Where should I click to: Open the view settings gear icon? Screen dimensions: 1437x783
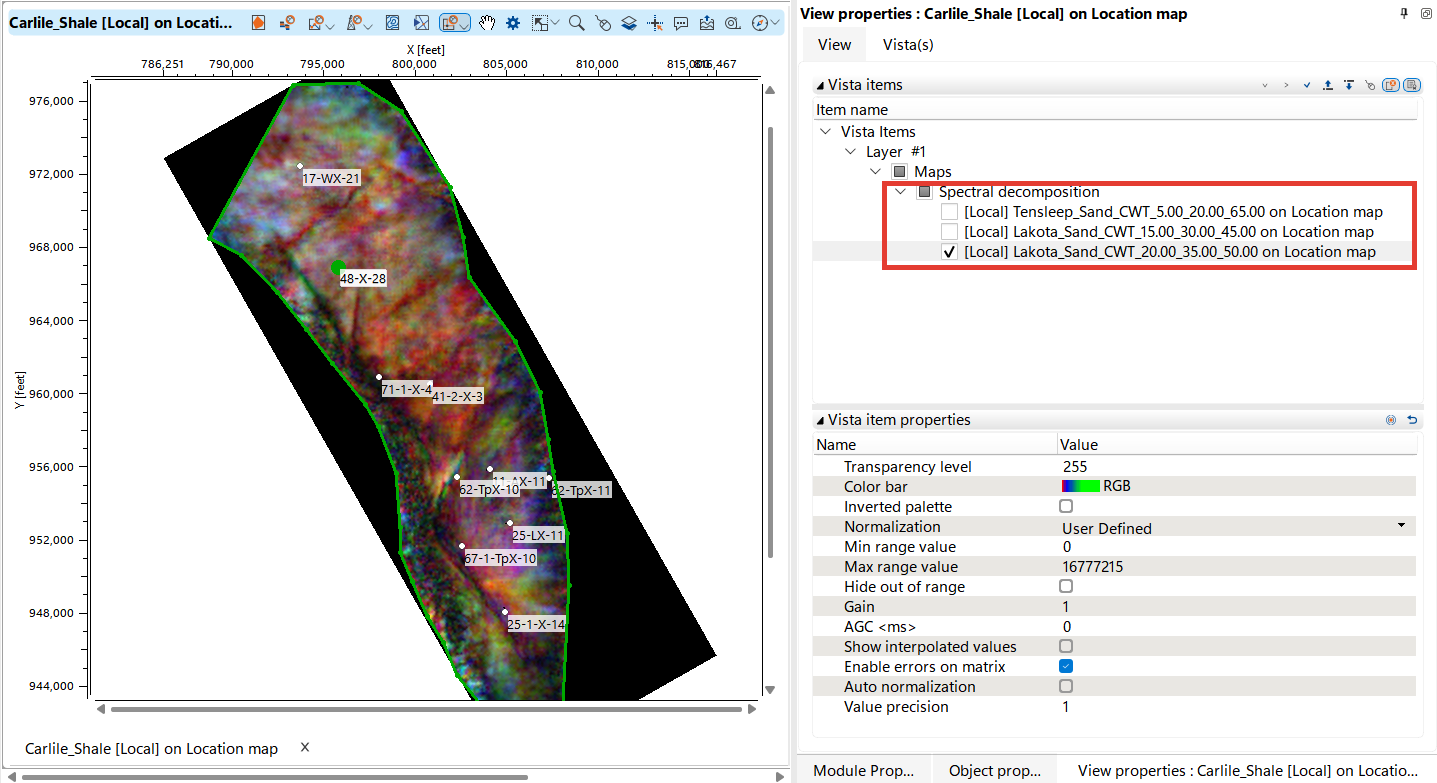point(512,22)
